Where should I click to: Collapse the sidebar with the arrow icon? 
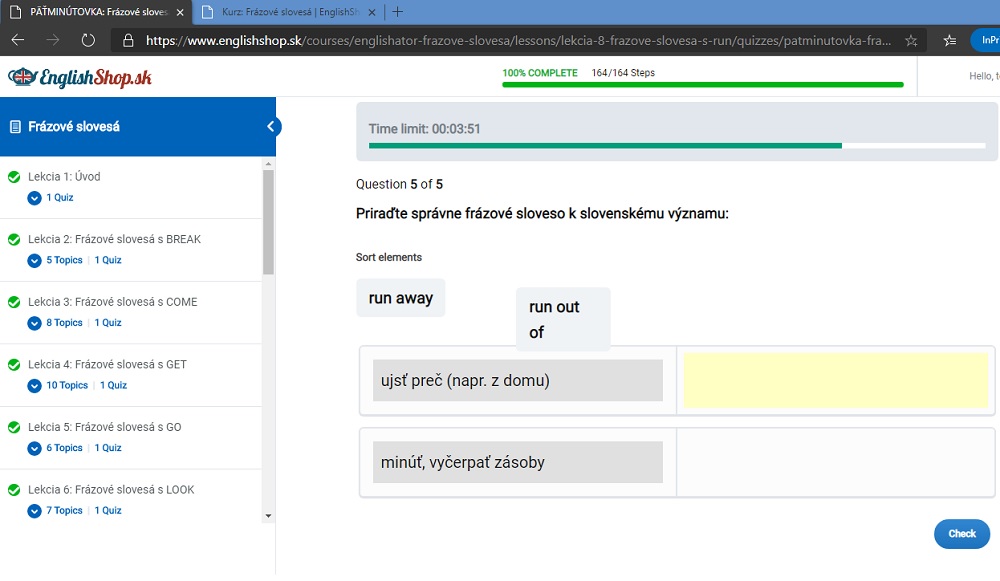[x=270, y=127]
